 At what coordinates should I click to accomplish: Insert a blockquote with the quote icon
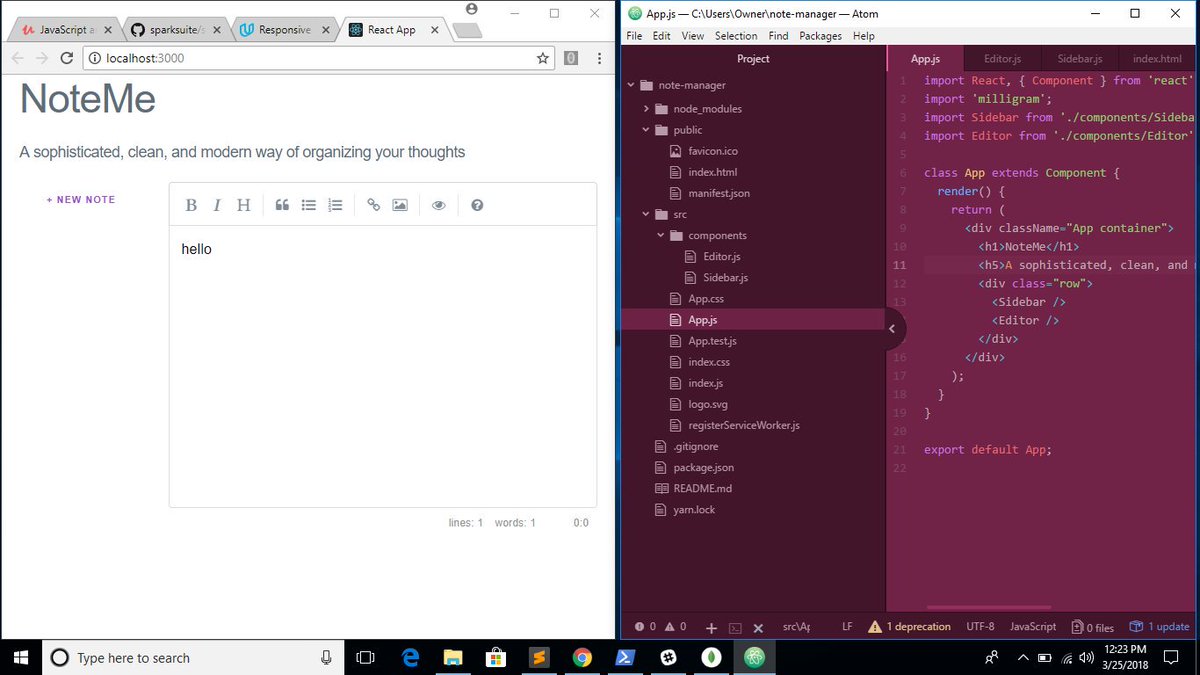tap(282, 205)
